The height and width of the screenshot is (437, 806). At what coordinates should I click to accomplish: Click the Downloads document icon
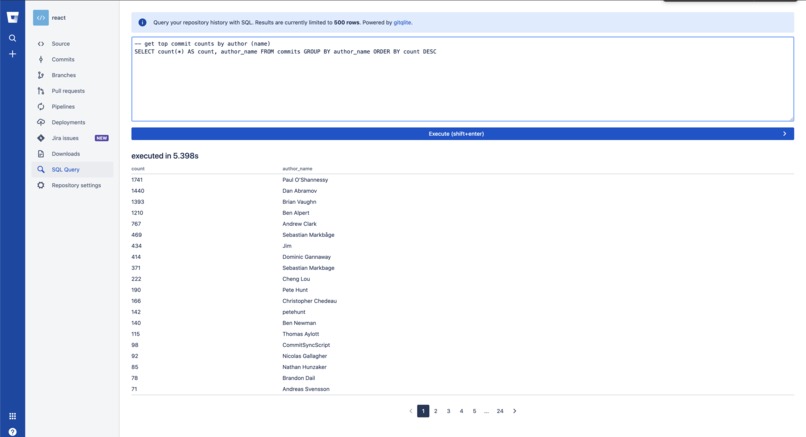pos(41,154)
